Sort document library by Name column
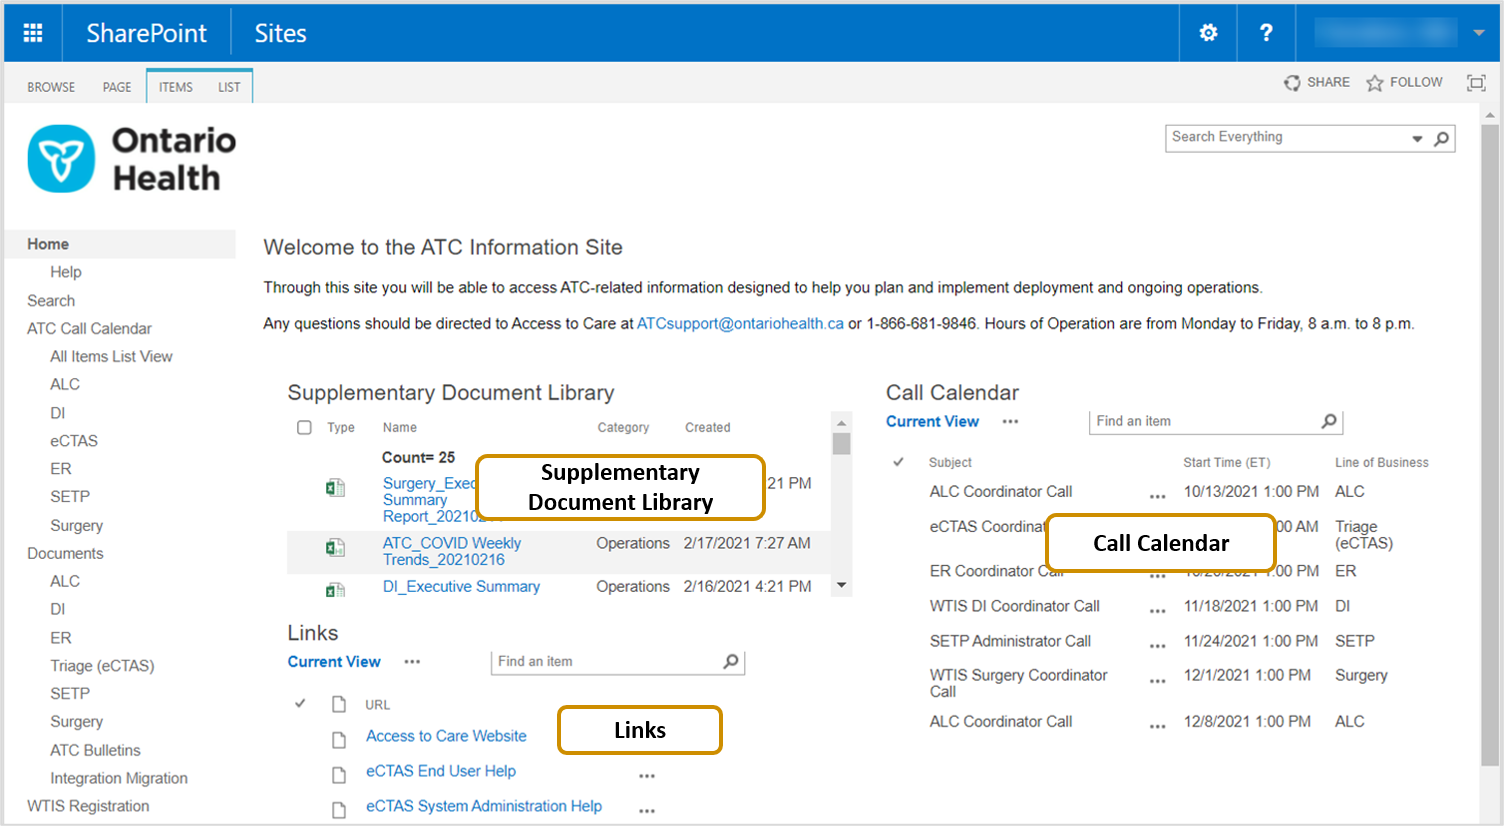The image size is (1504, 826). tap(400, 427)
